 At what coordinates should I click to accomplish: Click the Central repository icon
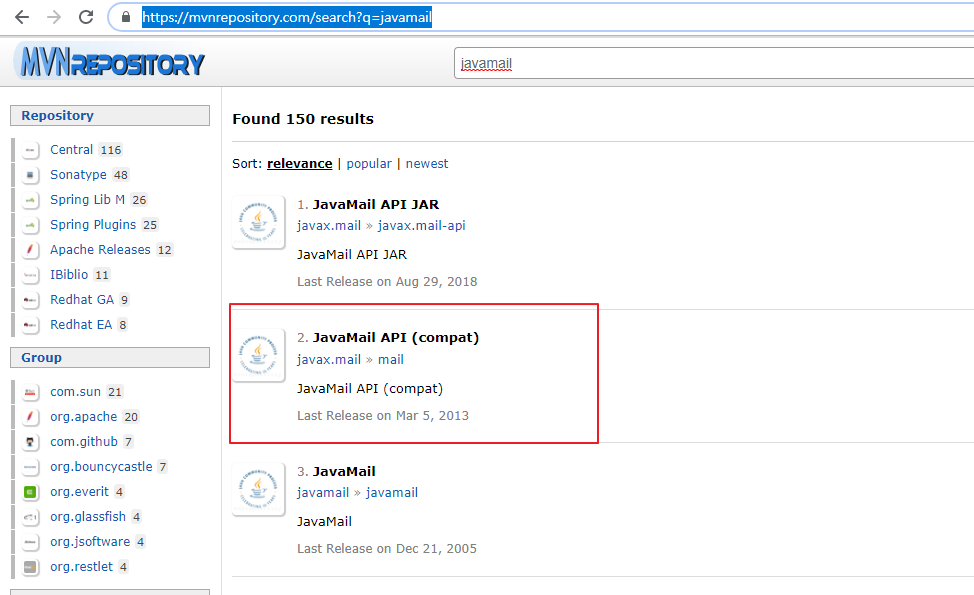pyautogui.click(x=30, y=150)
